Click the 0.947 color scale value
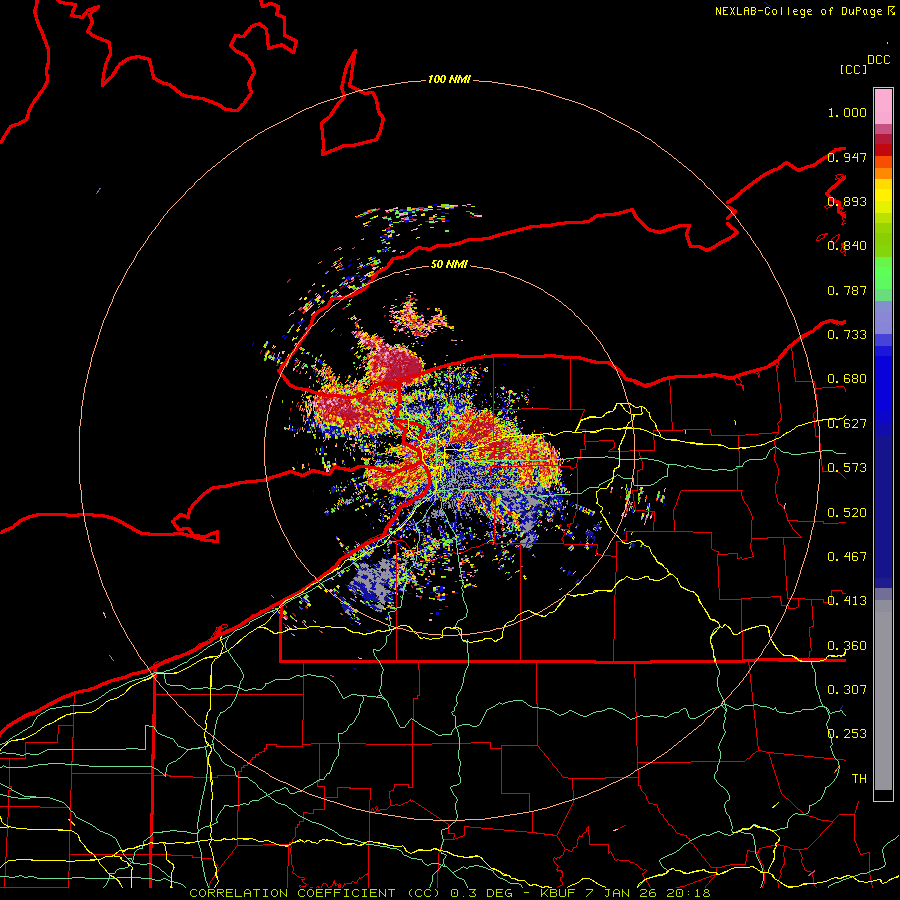 click(847, 157)
